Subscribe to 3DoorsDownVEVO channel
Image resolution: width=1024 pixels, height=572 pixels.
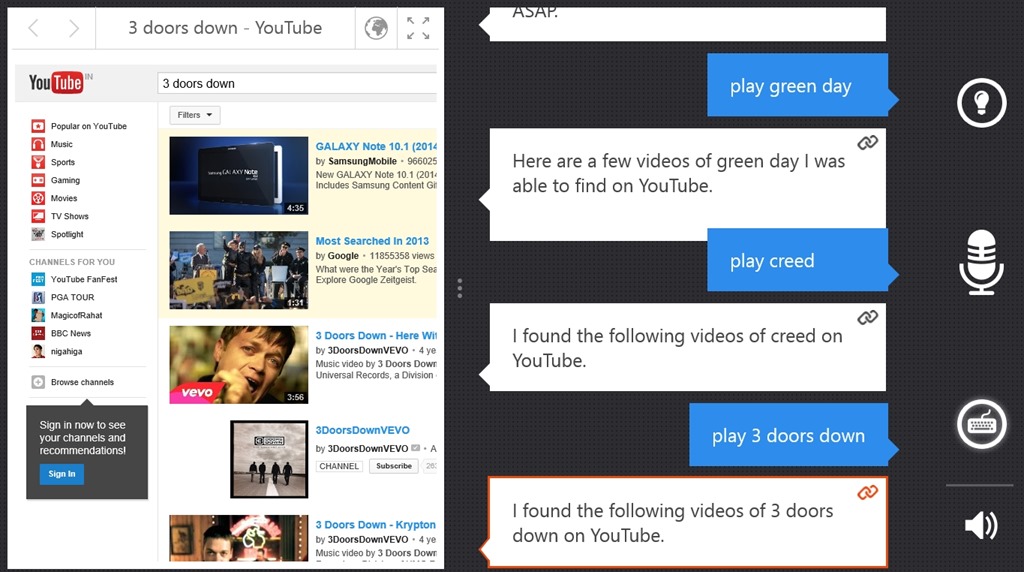pos(394,466)
